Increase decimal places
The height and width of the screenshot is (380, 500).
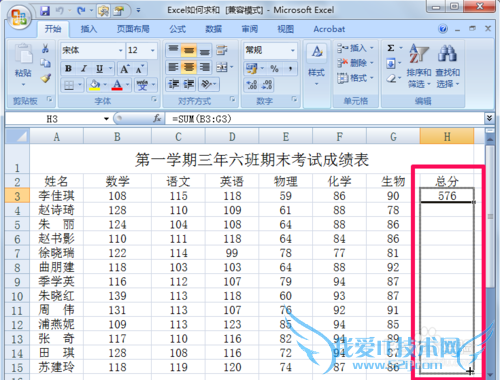(251, 84)
